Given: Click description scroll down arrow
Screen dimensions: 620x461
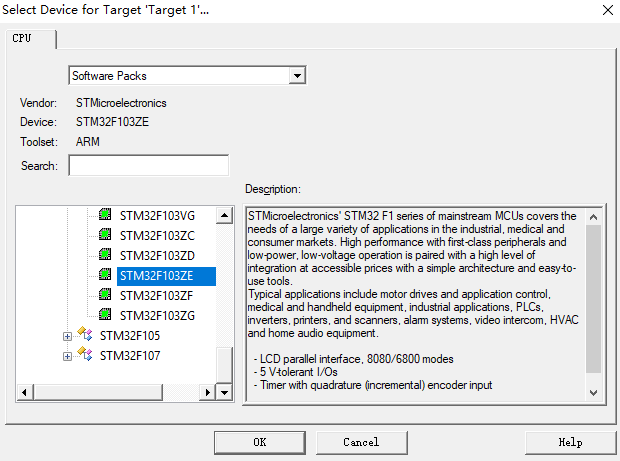Looking at the screenshot, I should (x=594, y=393).
